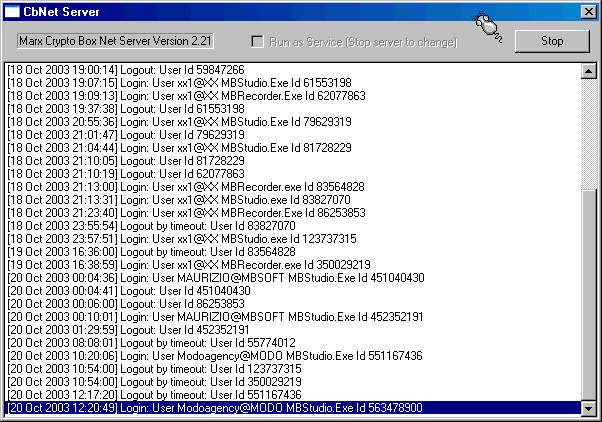Select log entry Login MBRecorder.Exe Id 86253853
The width and height of the screenshot is (602, 422).
(x=294, y=213)
